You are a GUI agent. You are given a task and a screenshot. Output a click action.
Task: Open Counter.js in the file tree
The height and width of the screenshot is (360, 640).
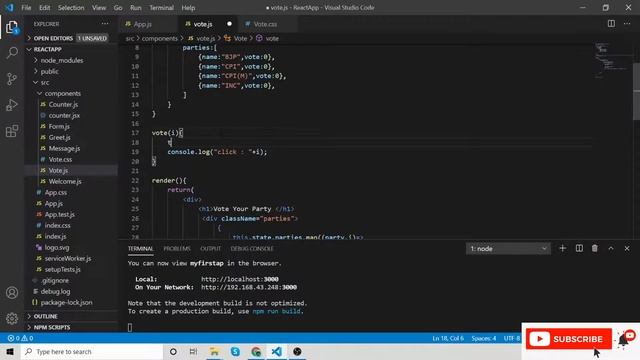click(x=63, y=104)
